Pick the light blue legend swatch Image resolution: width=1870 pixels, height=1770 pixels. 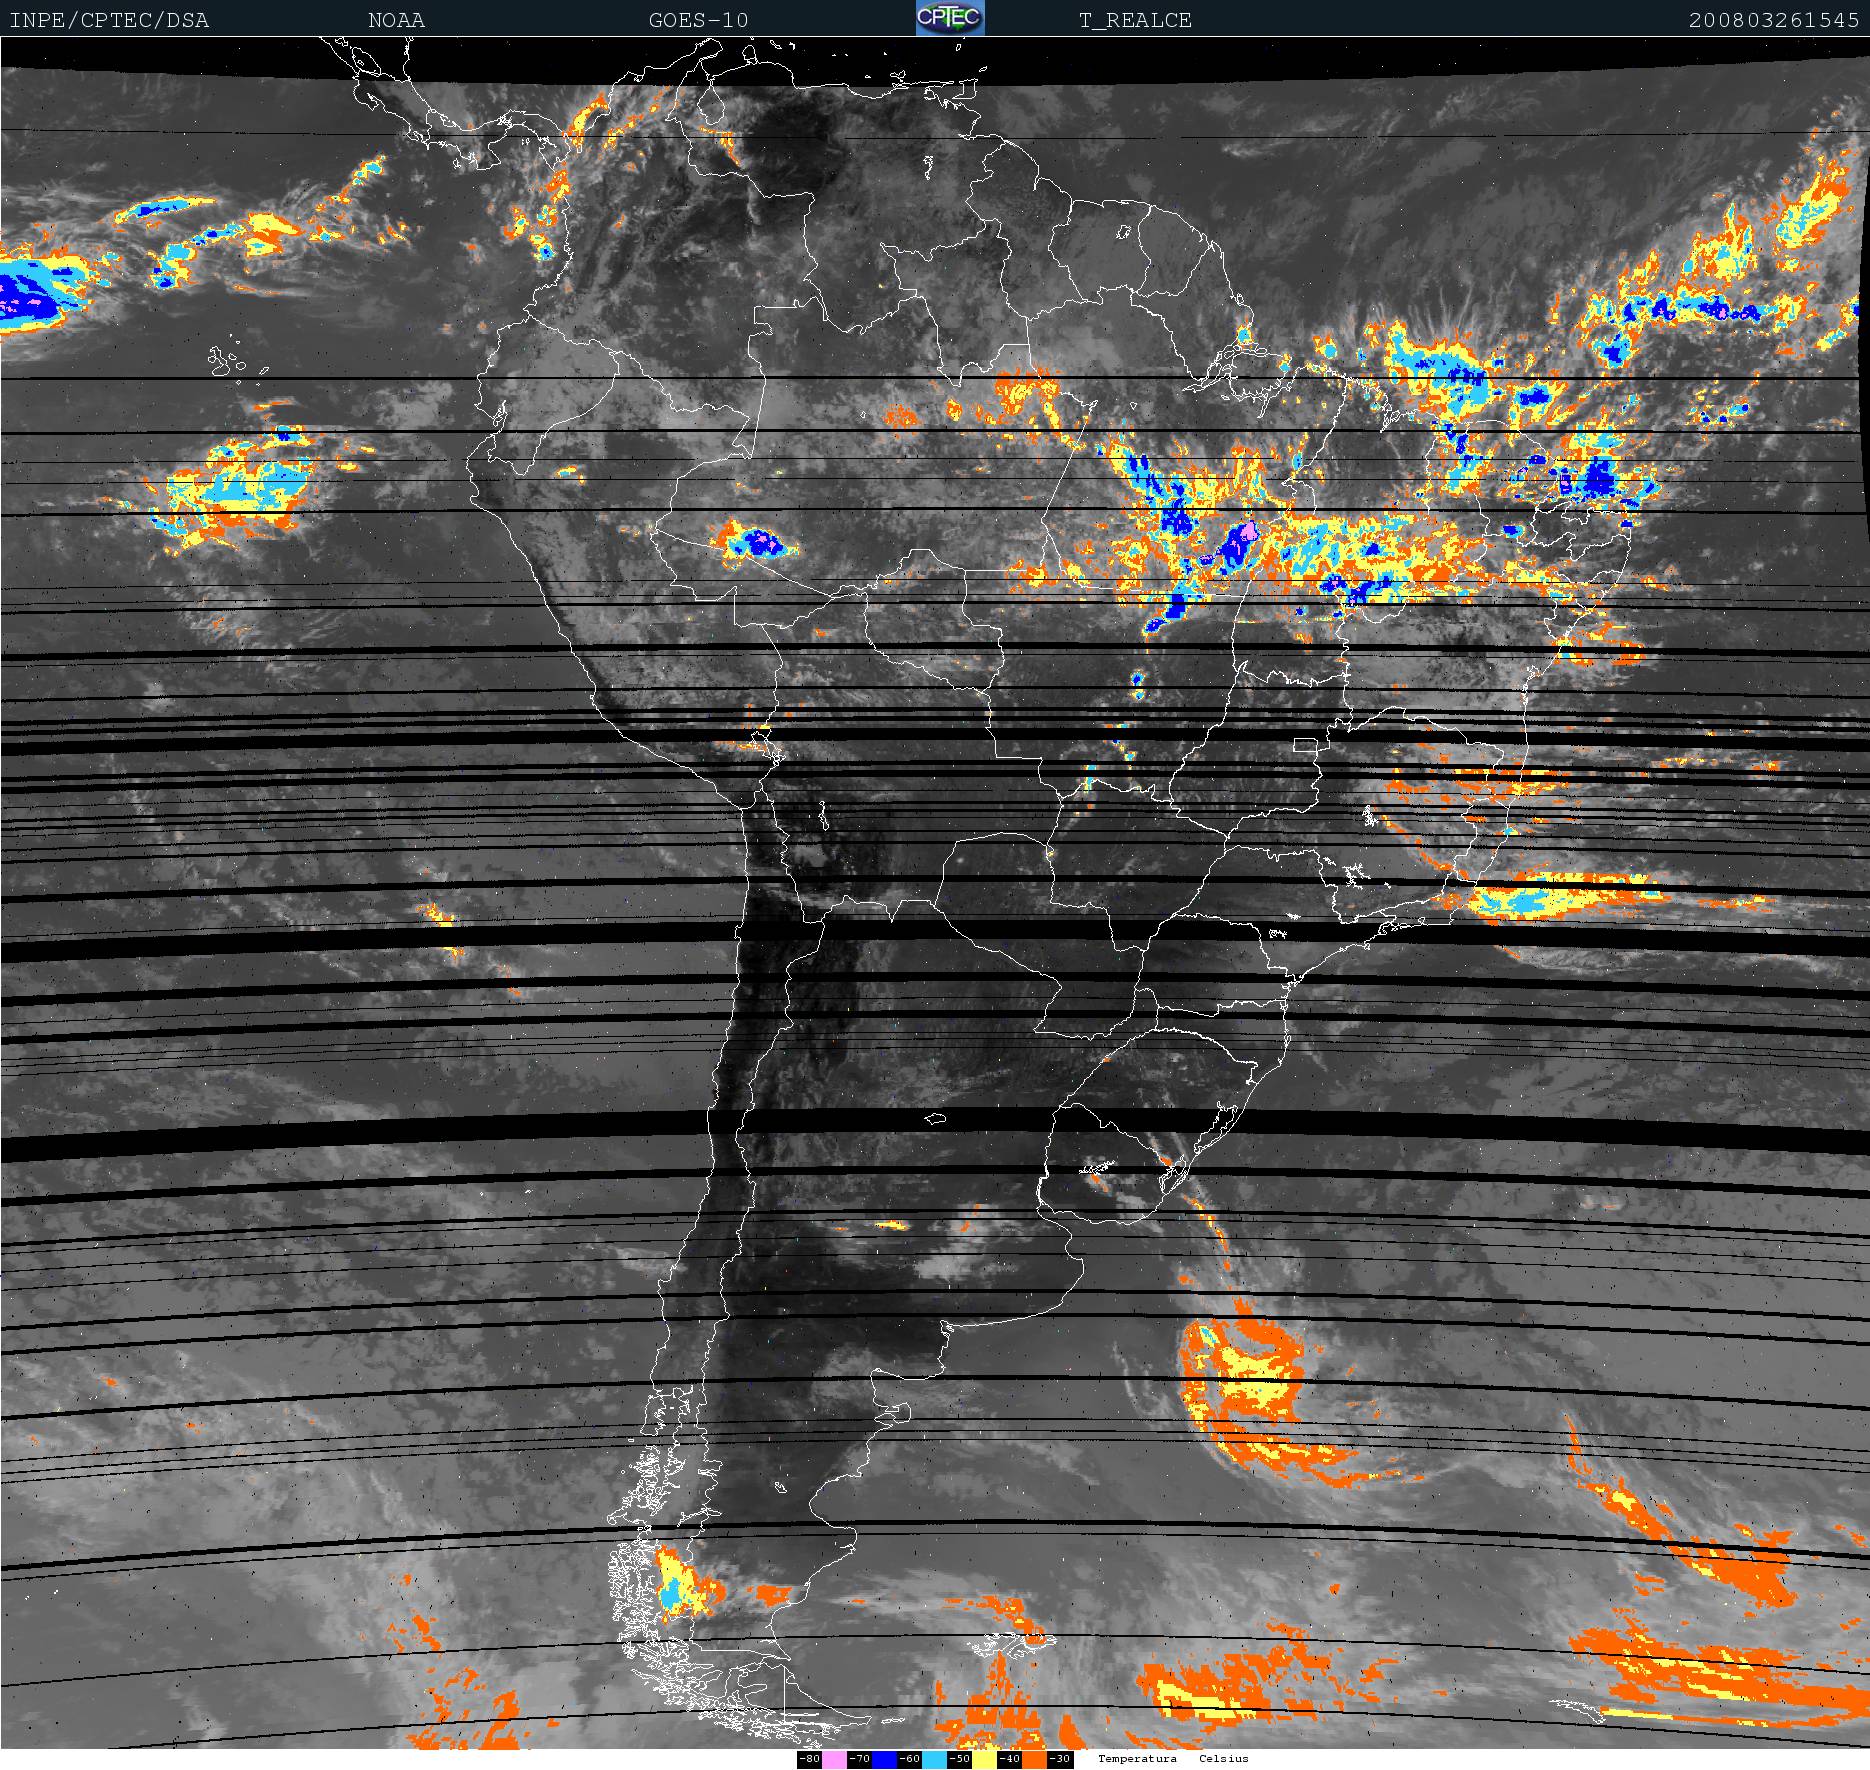[934, 1759]
